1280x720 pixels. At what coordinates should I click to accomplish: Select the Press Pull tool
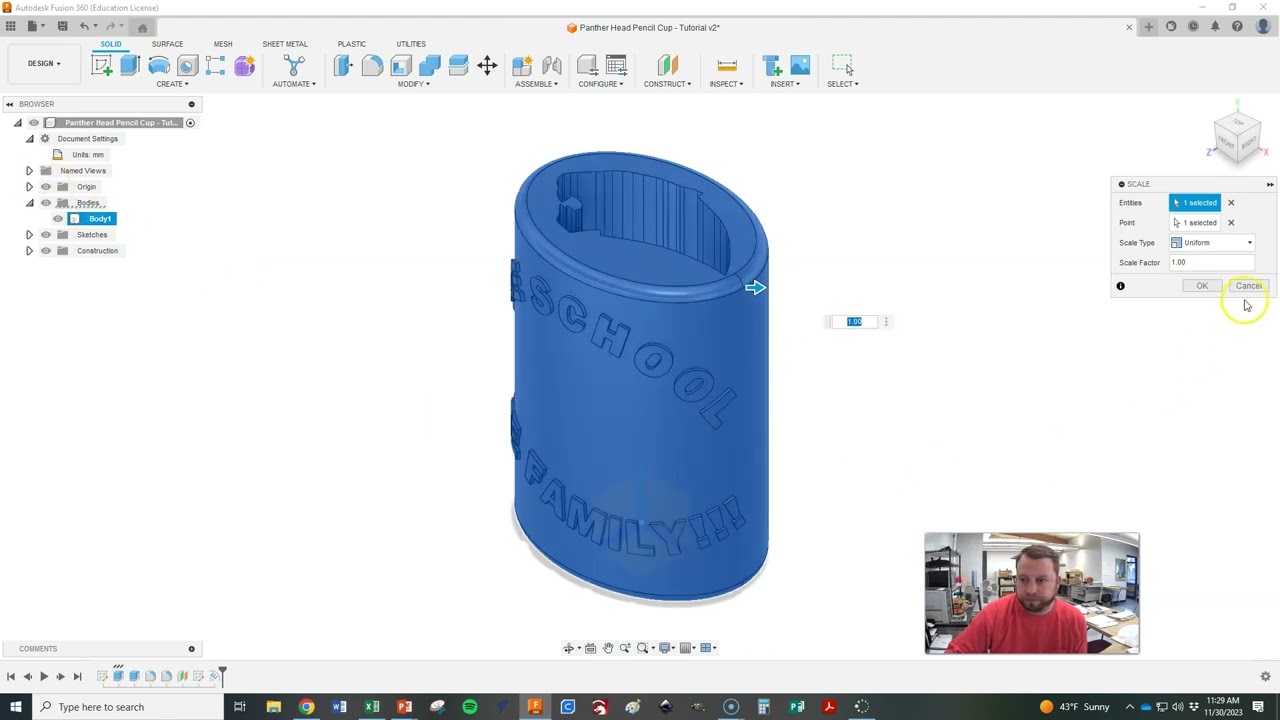(343, 66)
